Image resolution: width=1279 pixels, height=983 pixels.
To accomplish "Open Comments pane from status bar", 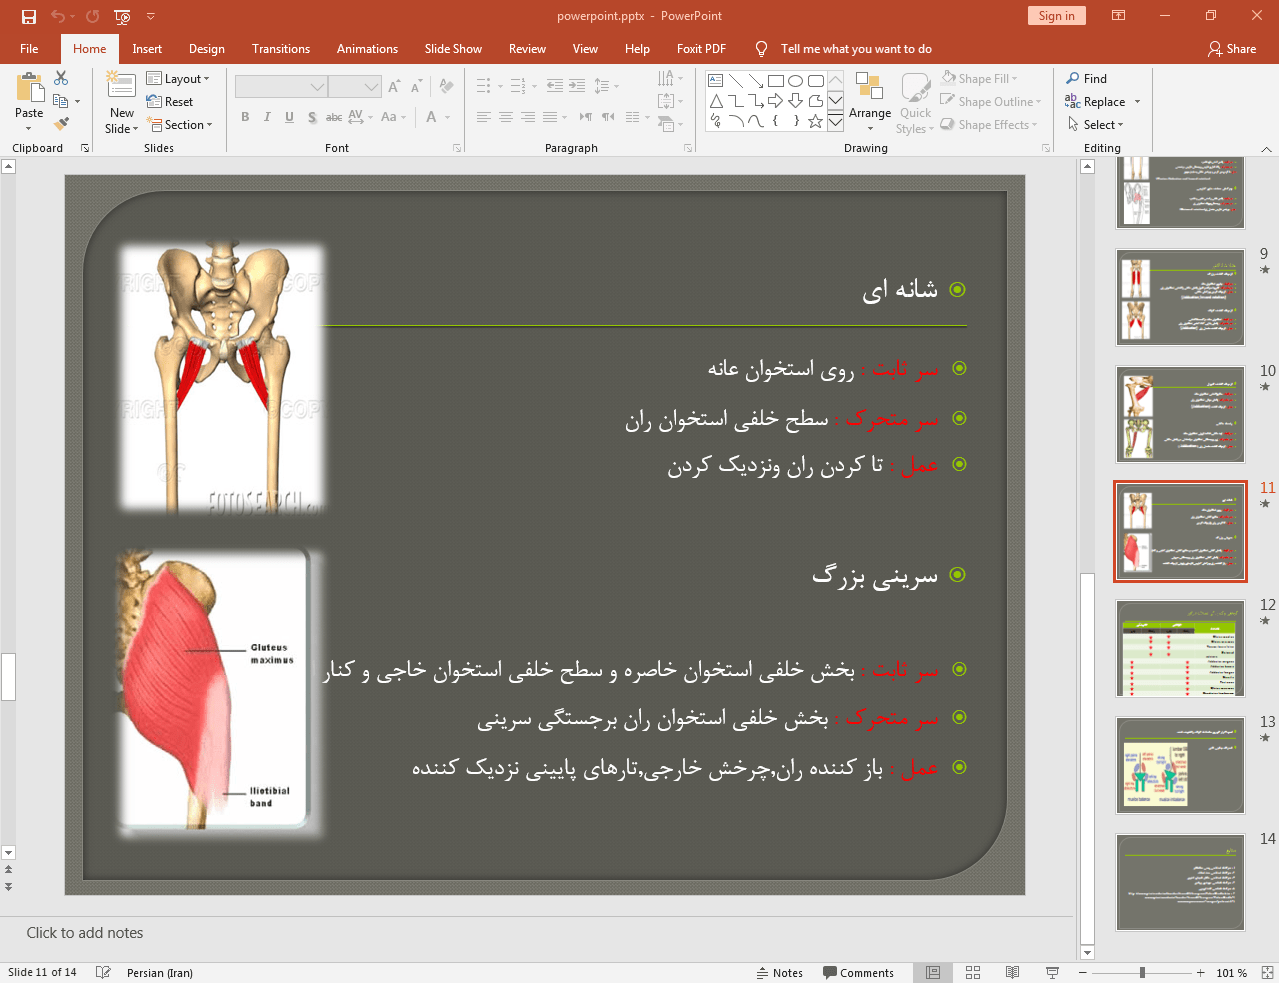I will click(858, 973).
